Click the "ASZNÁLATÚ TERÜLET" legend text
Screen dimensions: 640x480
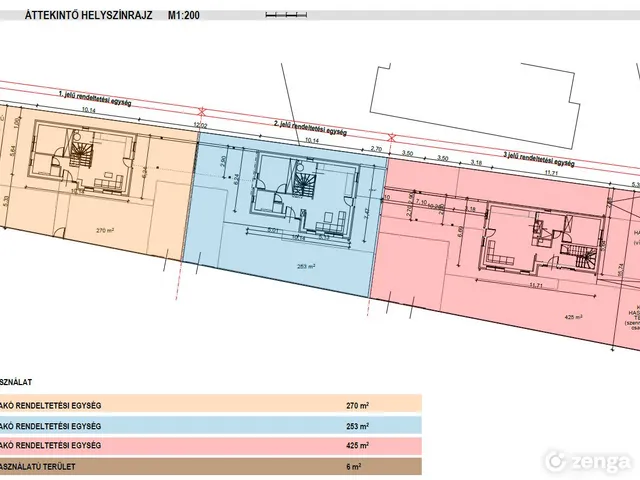point(38,467)
